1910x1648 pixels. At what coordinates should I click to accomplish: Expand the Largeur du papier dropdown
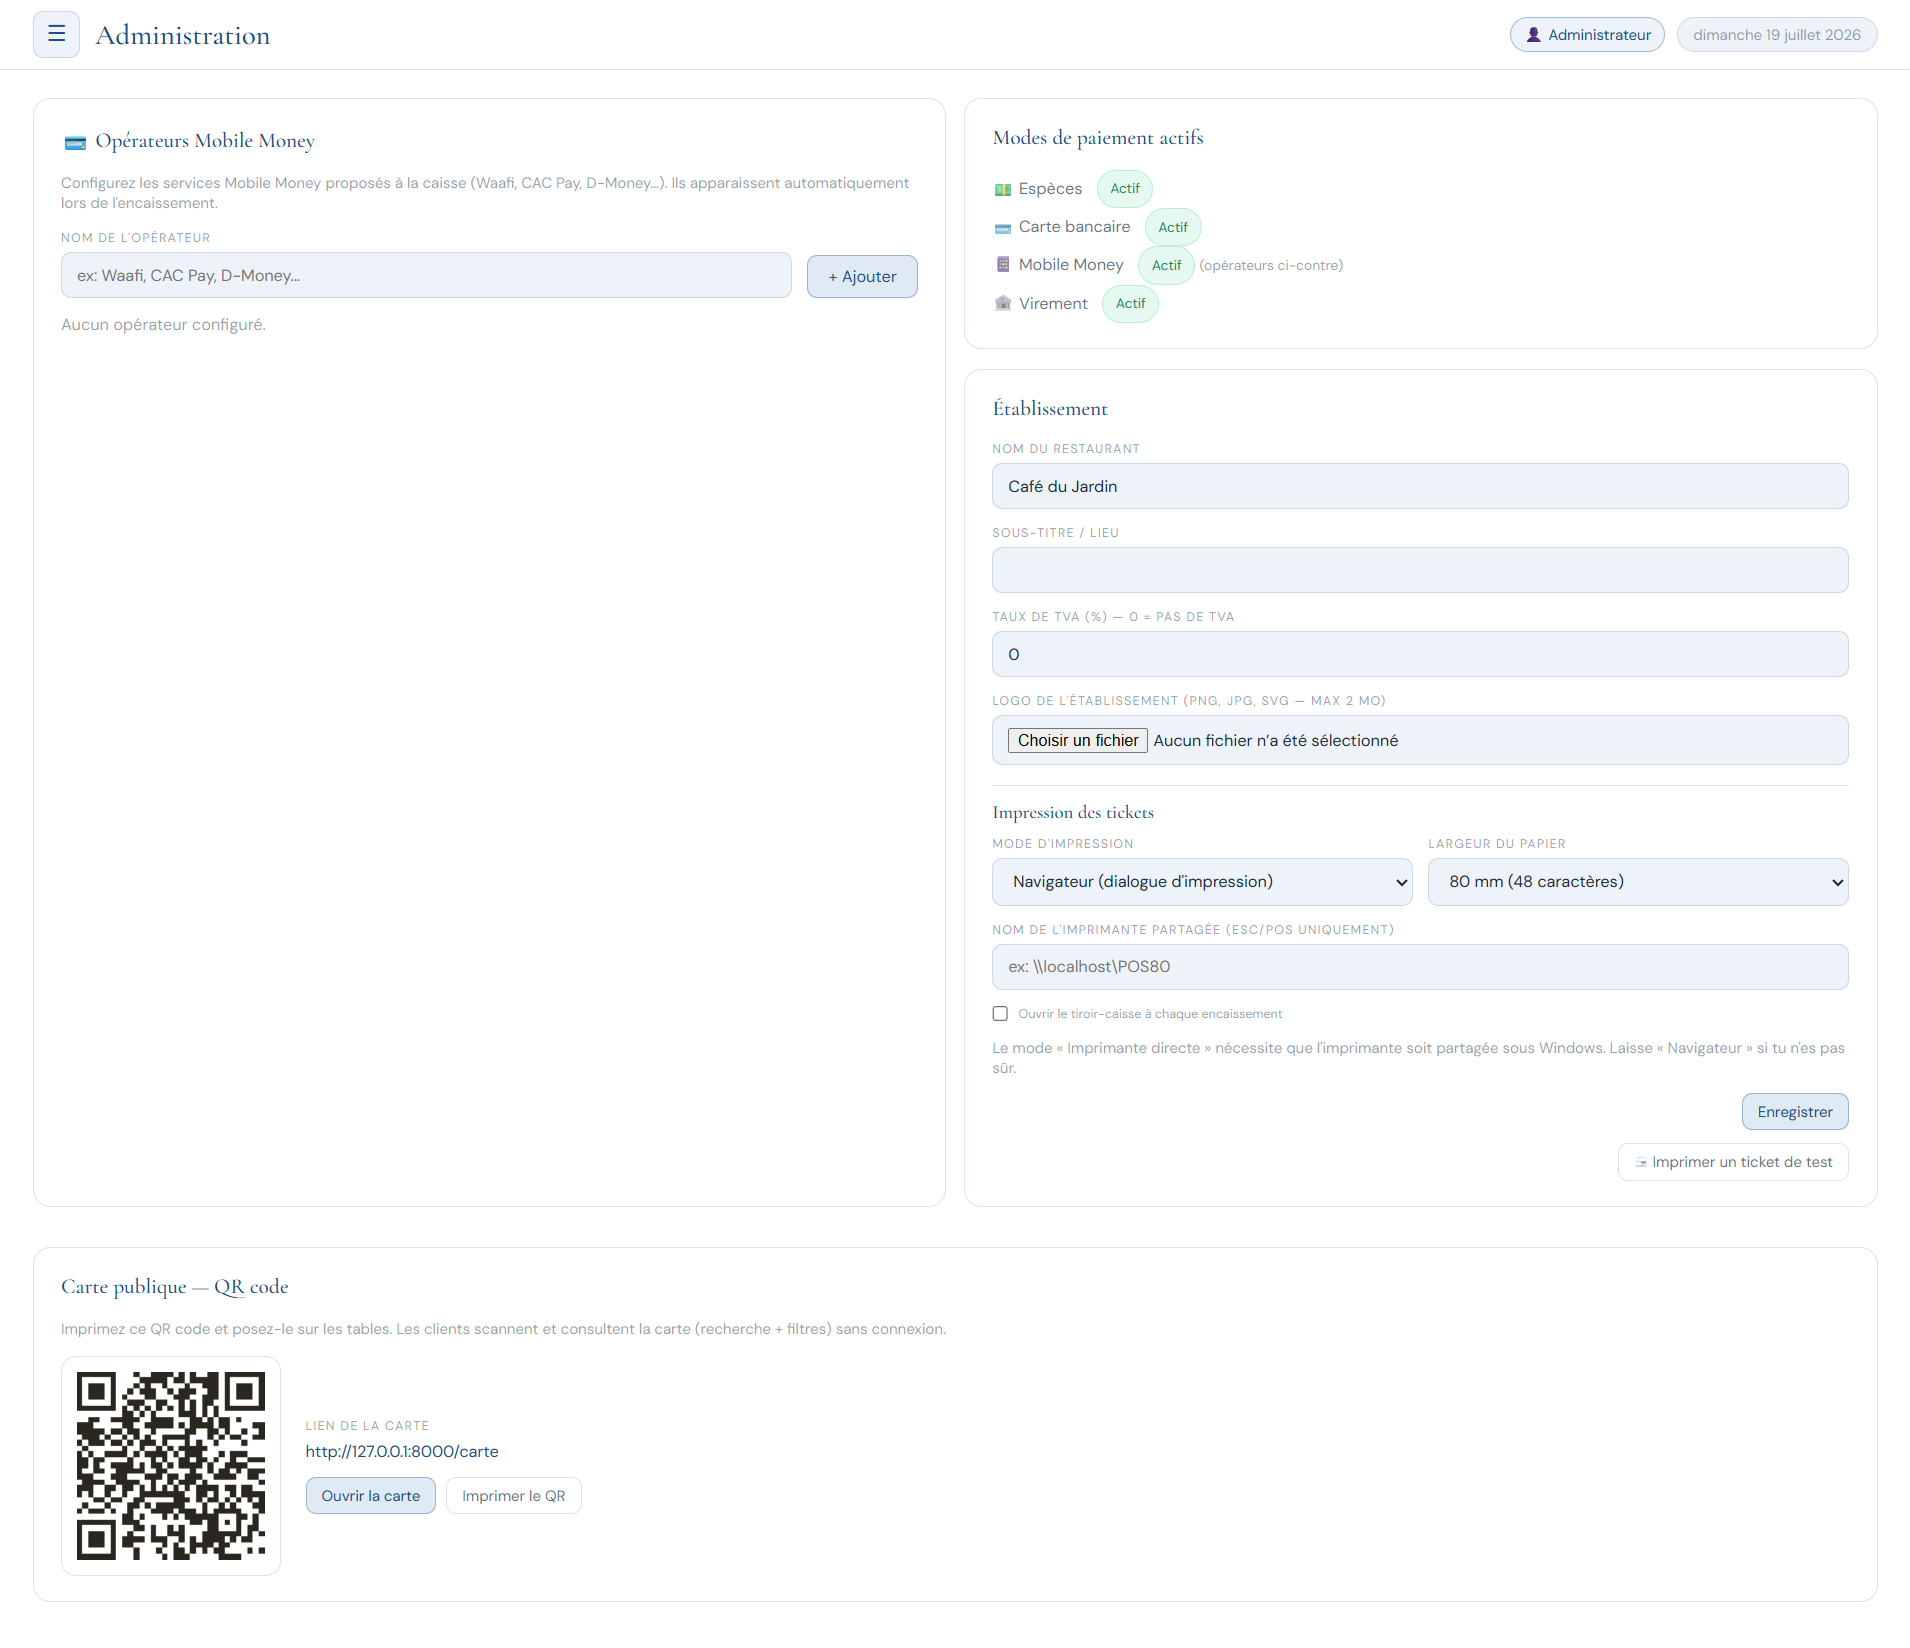tap(1638, 882)
